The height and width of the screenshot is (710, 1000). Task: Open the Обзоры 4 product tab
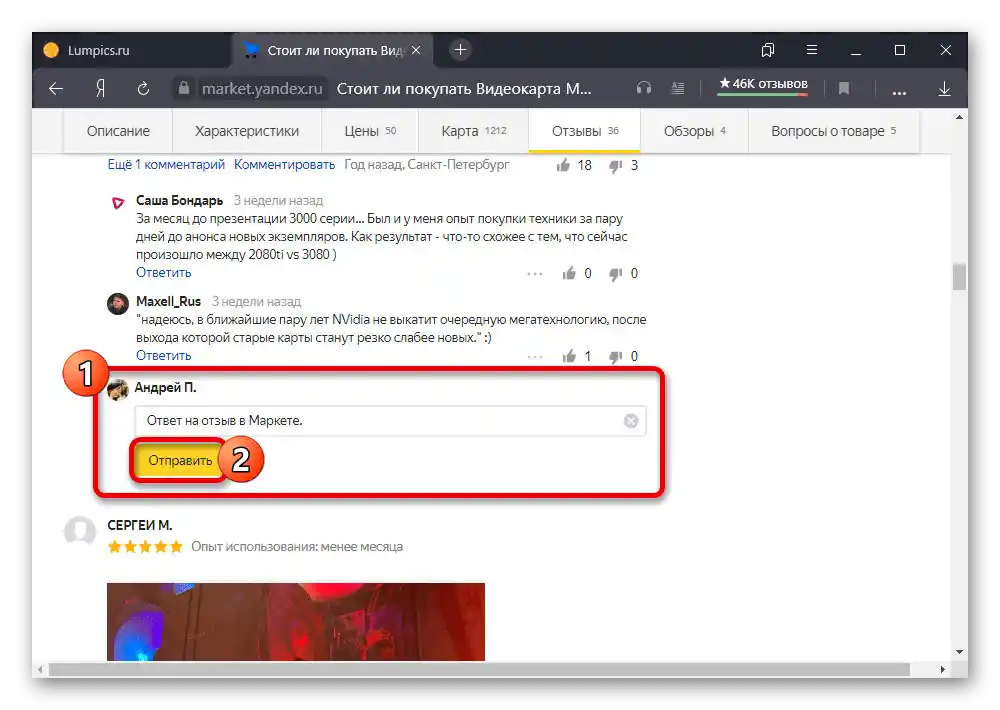[695, 131]
